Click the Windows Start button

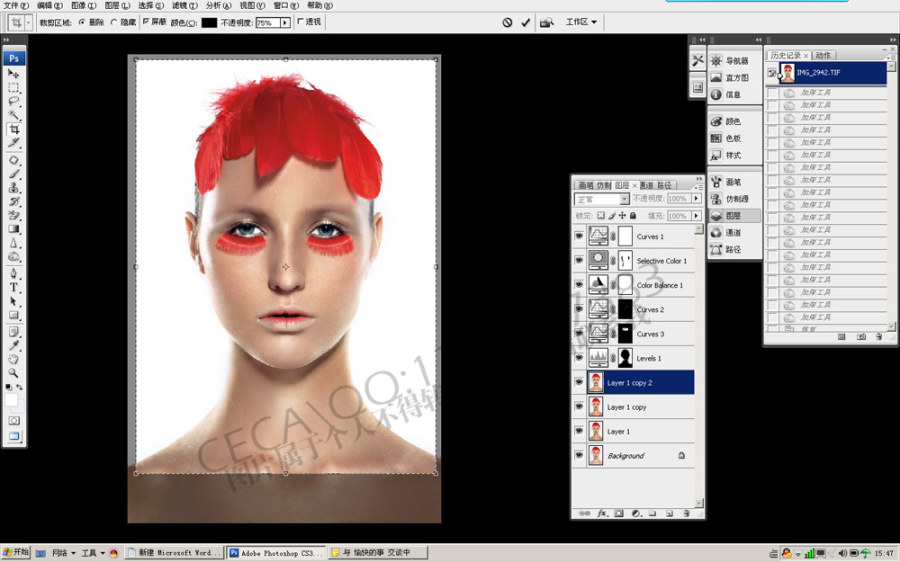15,552
